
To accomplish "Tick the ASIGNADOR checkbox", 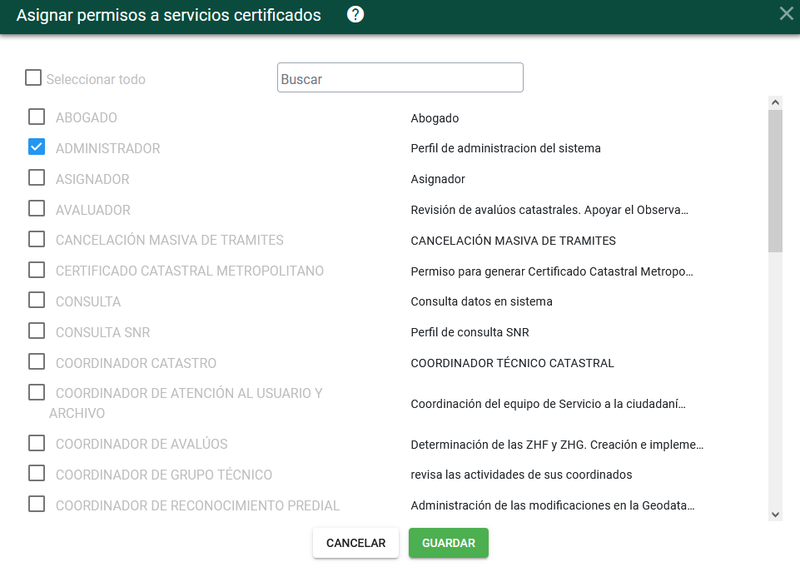I will click(37, 178).
